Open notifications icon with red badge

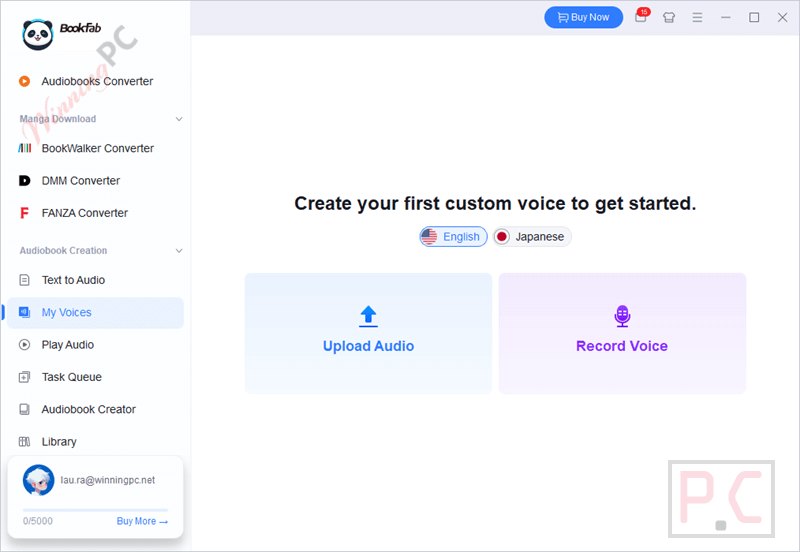[x=641, y=16]
